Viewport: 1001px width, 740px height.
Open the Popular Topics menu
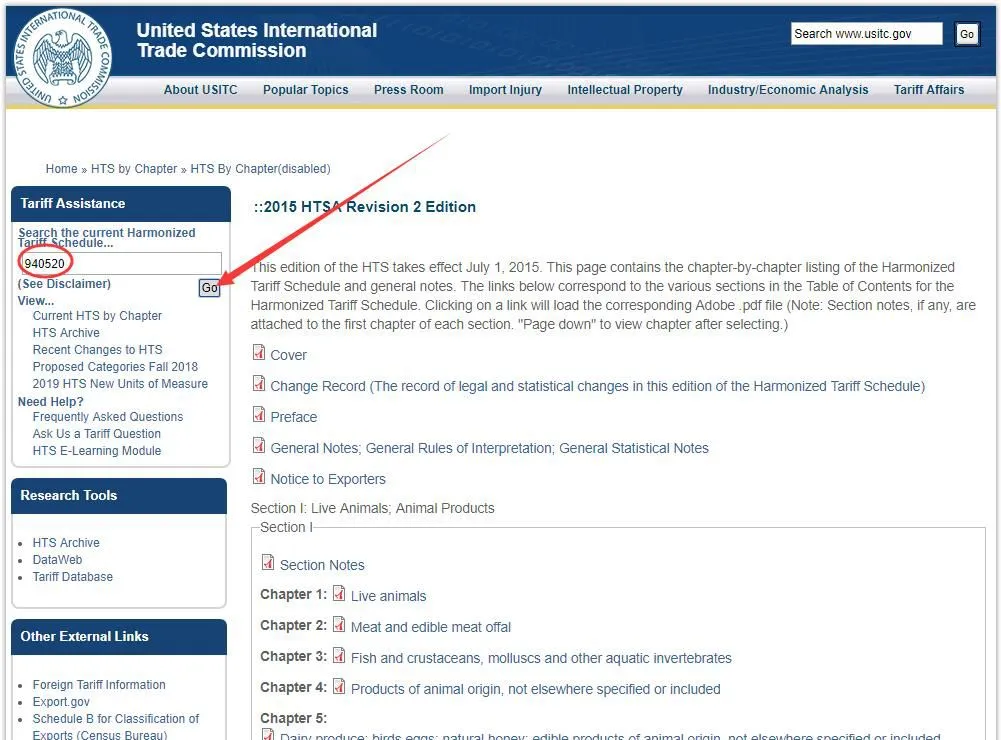point(306,90)
